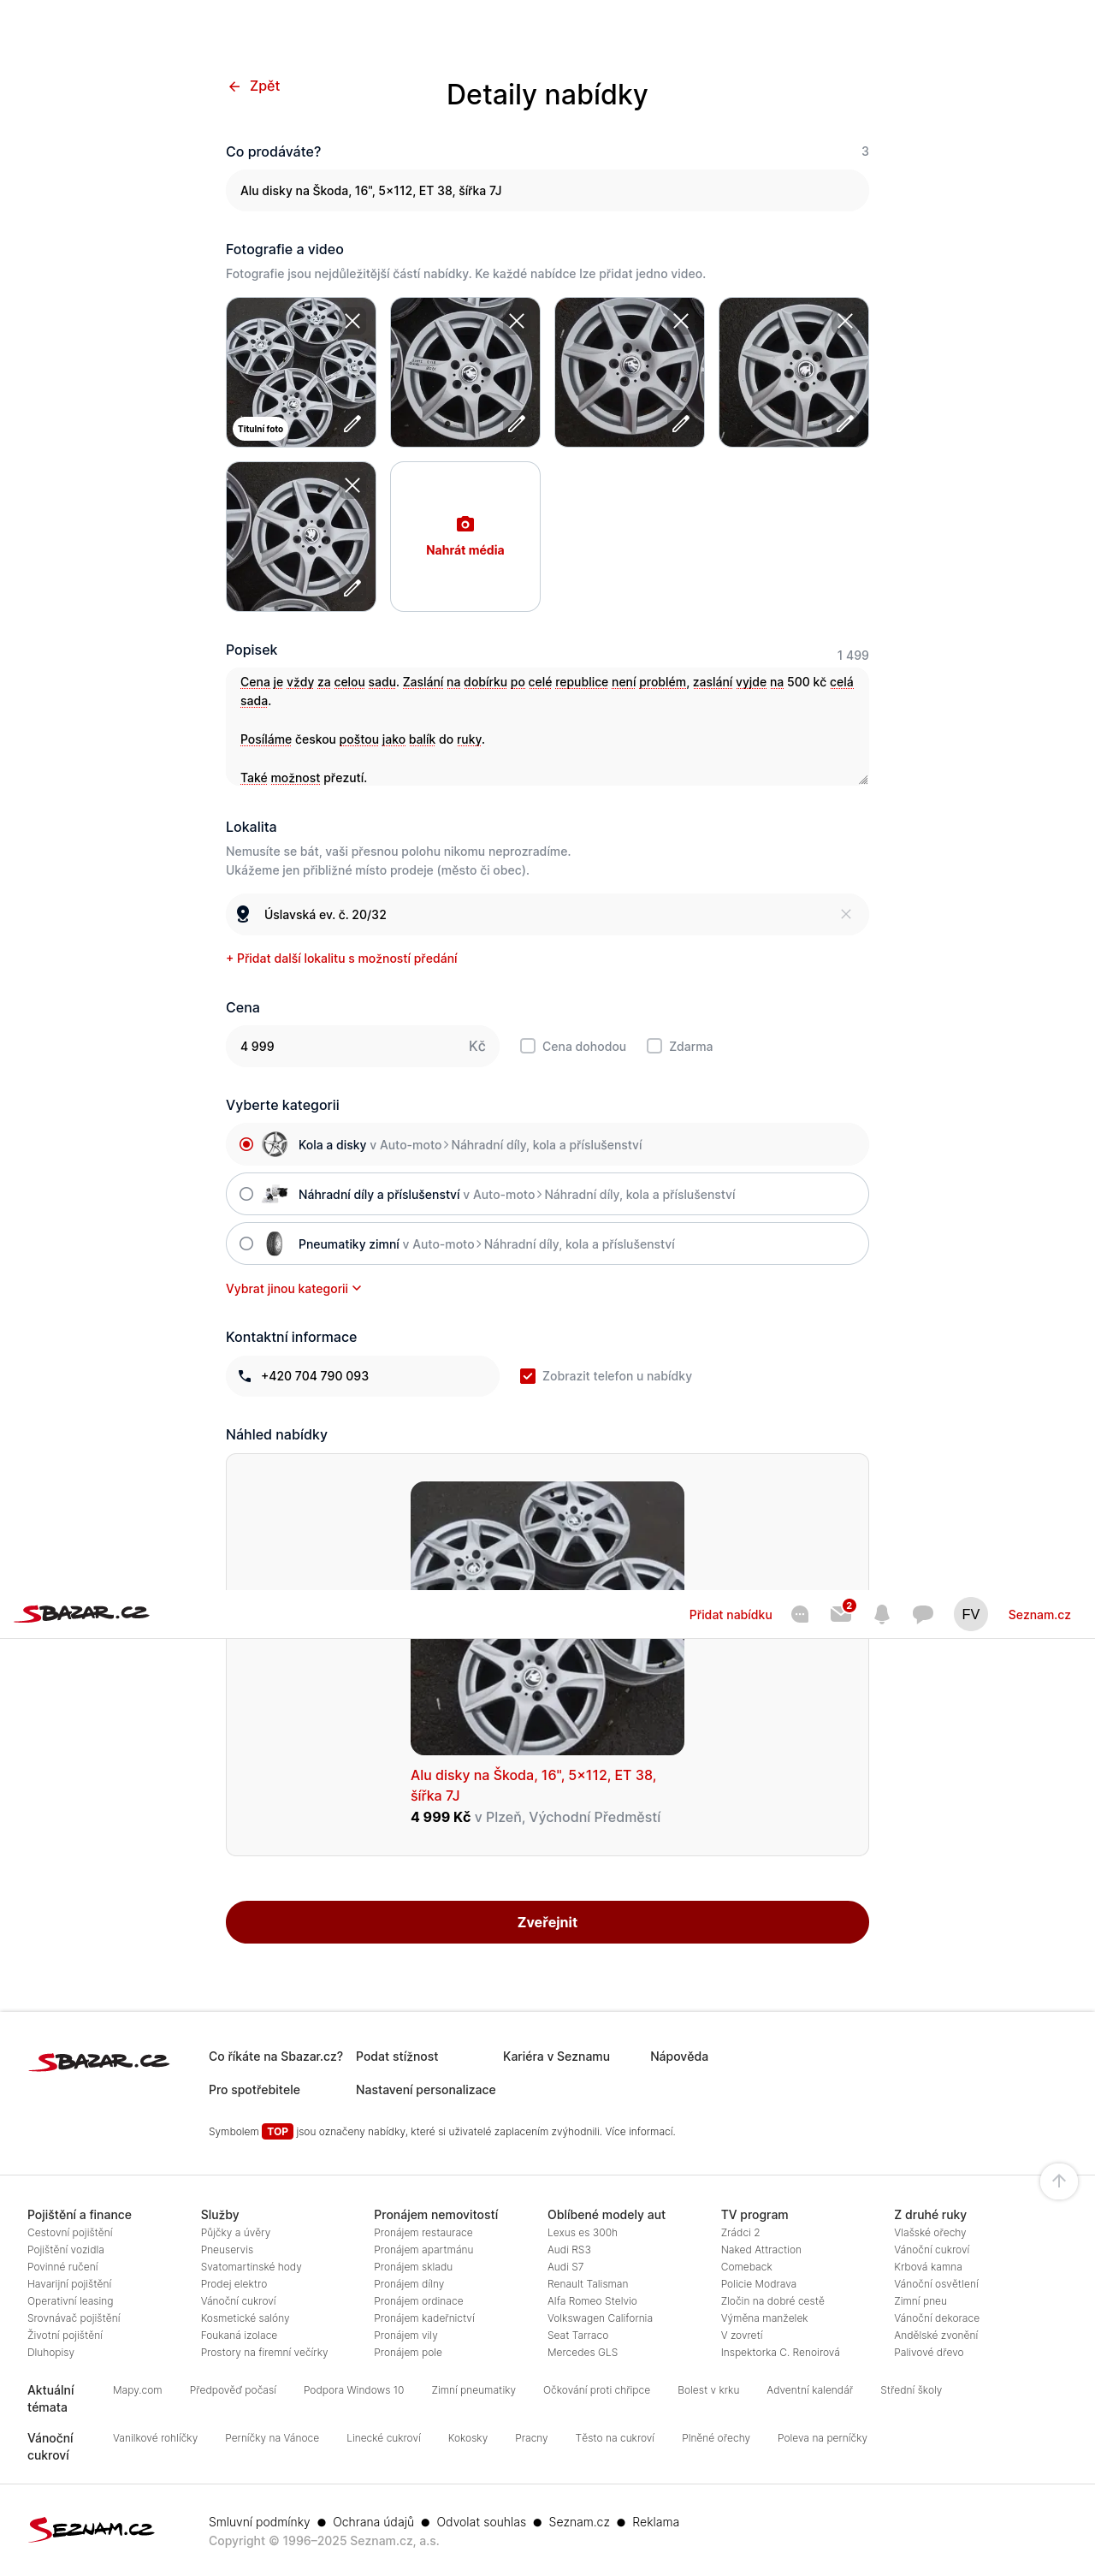
Task: Click camera icon to upload media
Action: coord(465,524)
